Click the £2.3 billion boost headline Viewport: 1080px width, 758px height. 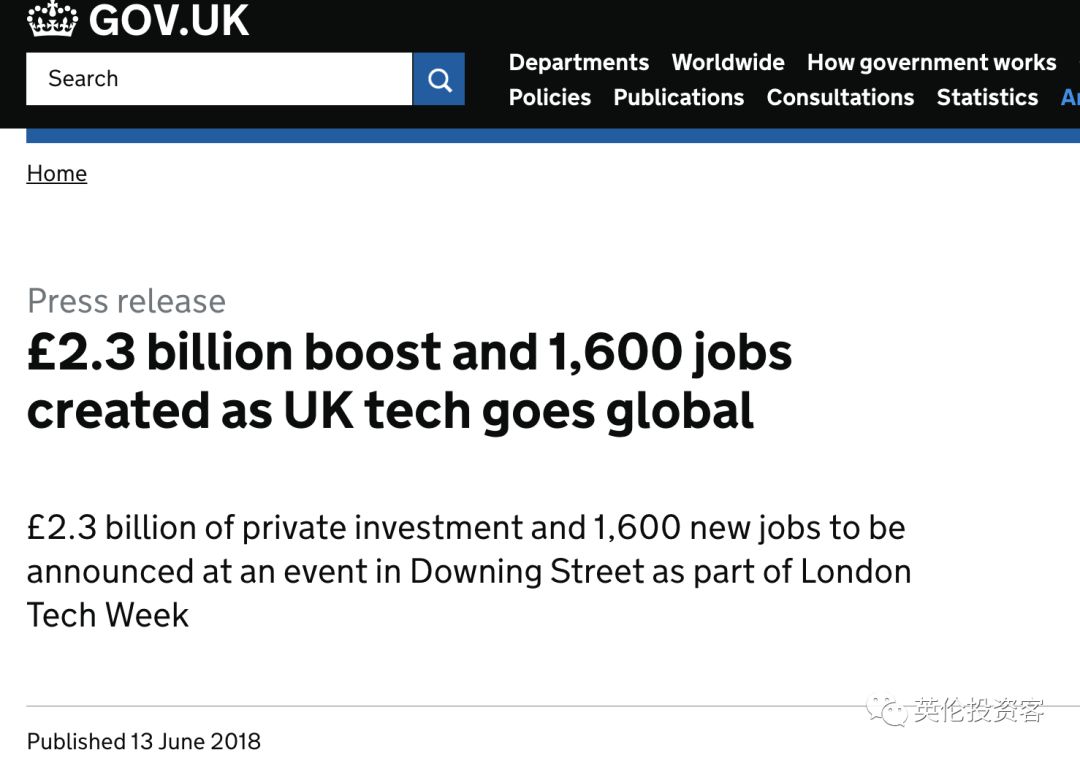410,381
